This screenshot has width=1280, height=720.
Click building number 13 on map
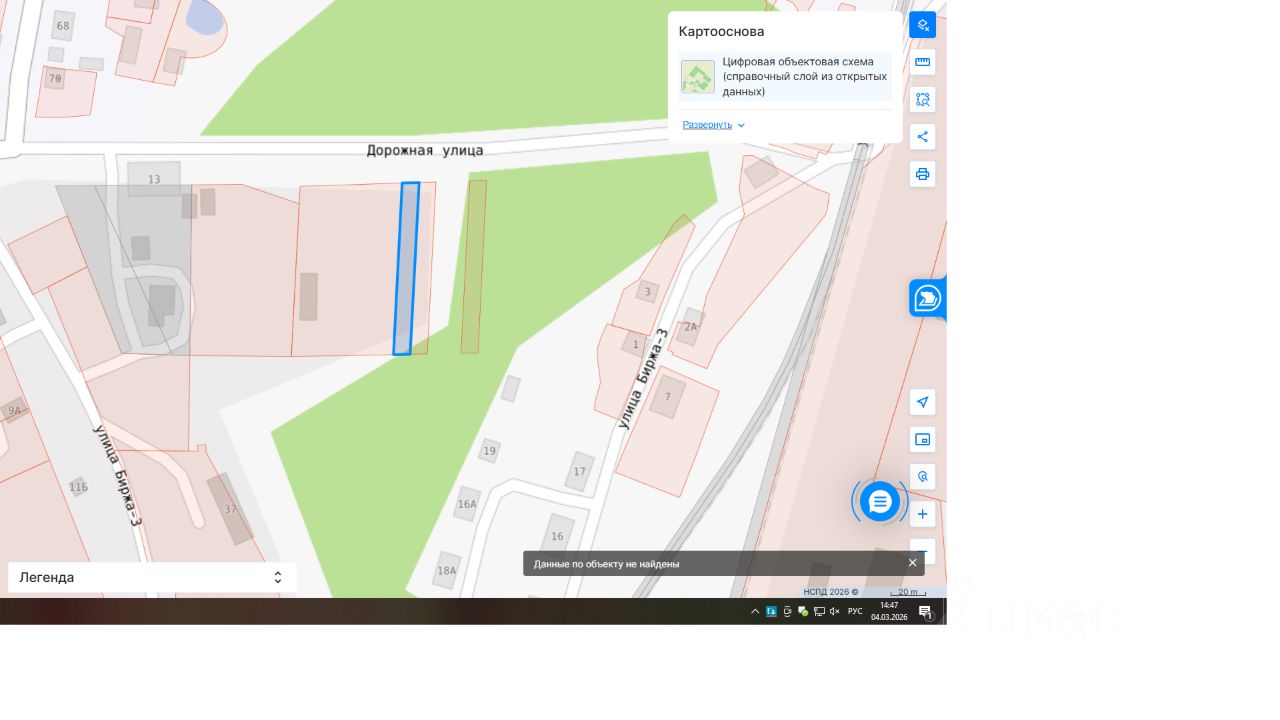[154, 179]
